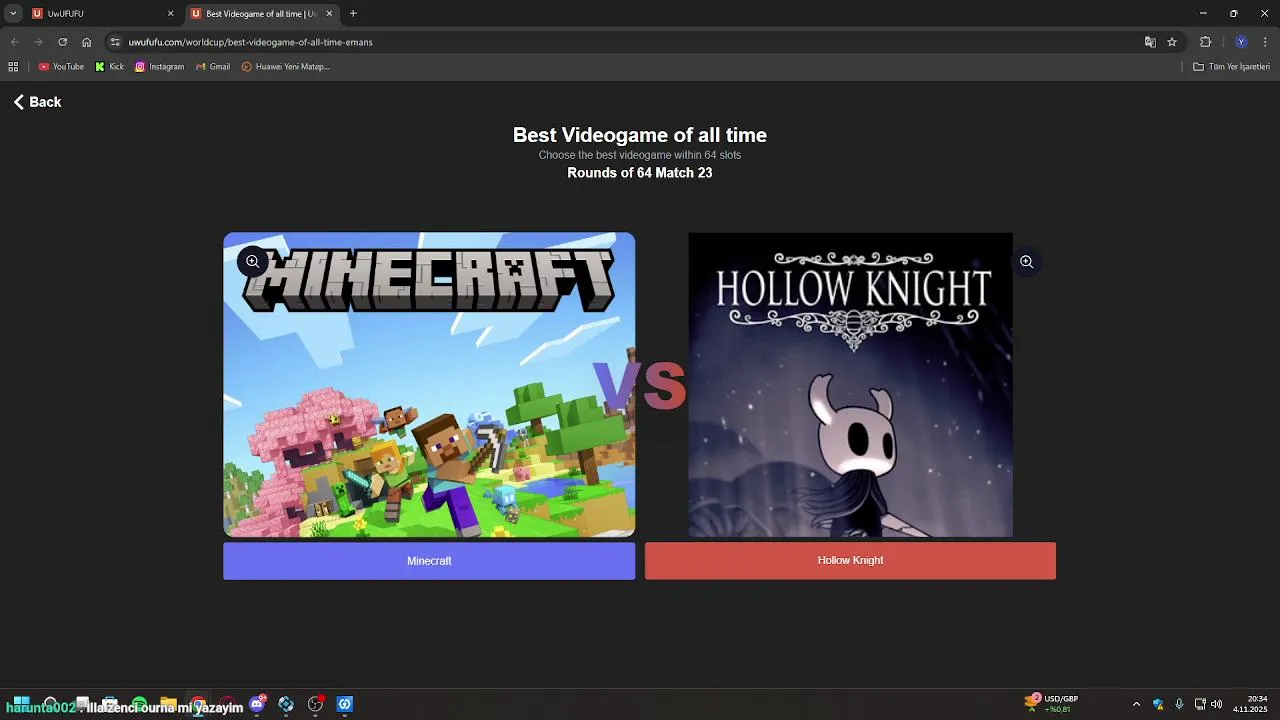Open the volume speaker tray icon
Screen dimensions: 1280x720
(x=1216, y=704)
